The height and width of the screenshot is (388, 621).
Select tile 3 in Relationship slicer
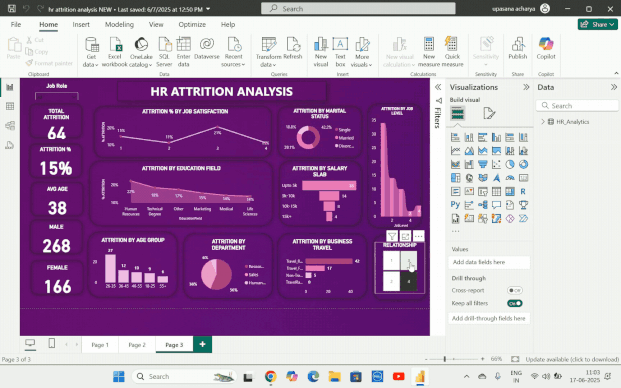(x=409, y=261)
